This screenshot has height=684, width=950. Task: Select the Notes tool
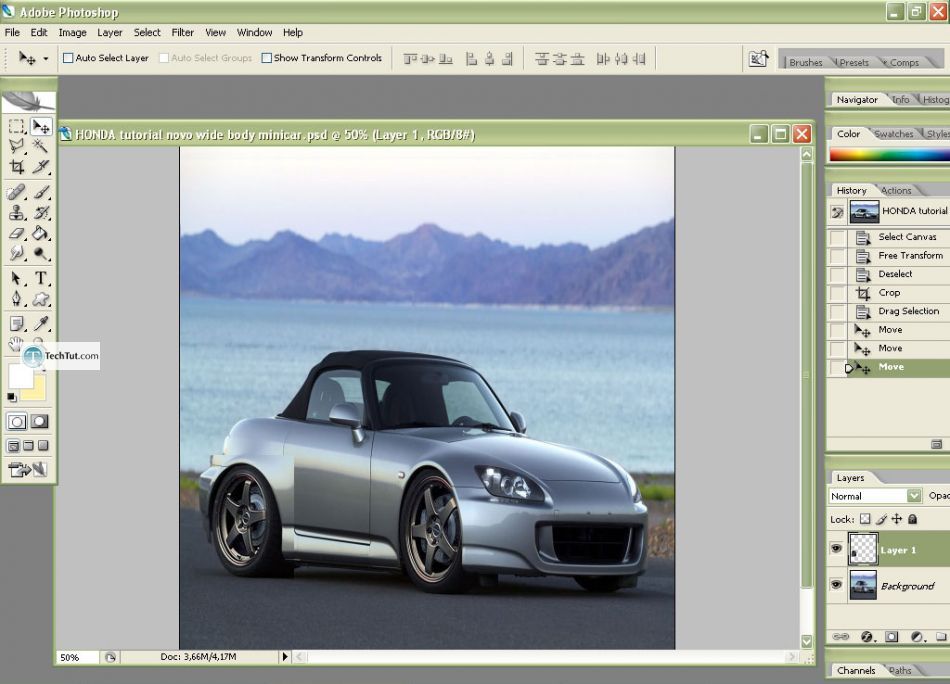[x=16, y=324]
